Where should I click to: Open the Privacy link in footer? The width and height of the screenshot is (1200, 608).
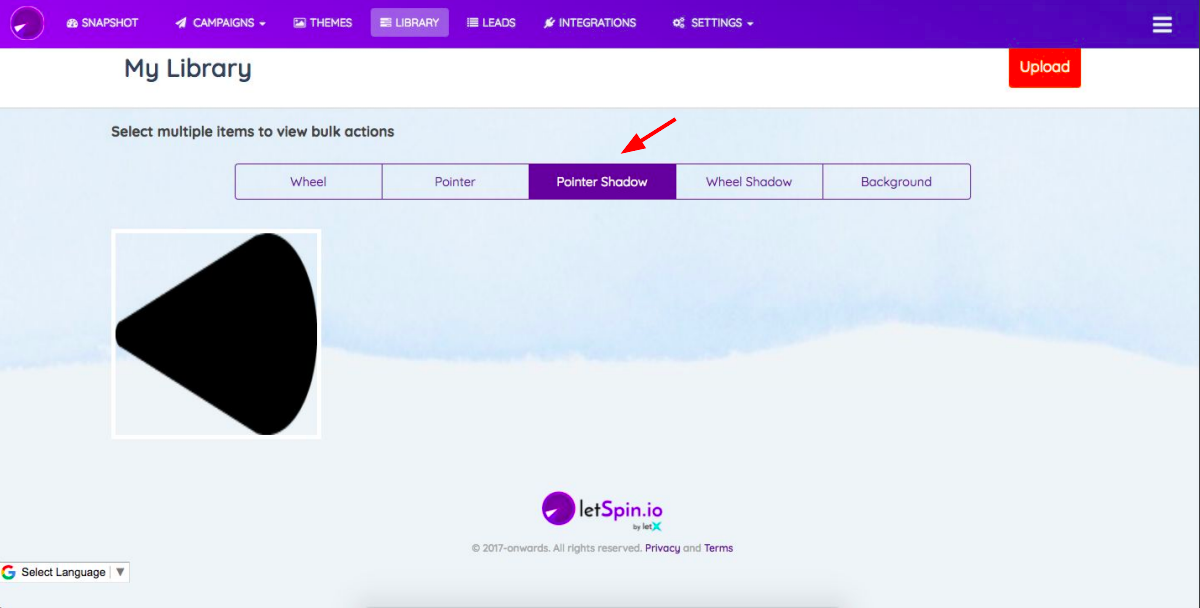tap(662, 548)
